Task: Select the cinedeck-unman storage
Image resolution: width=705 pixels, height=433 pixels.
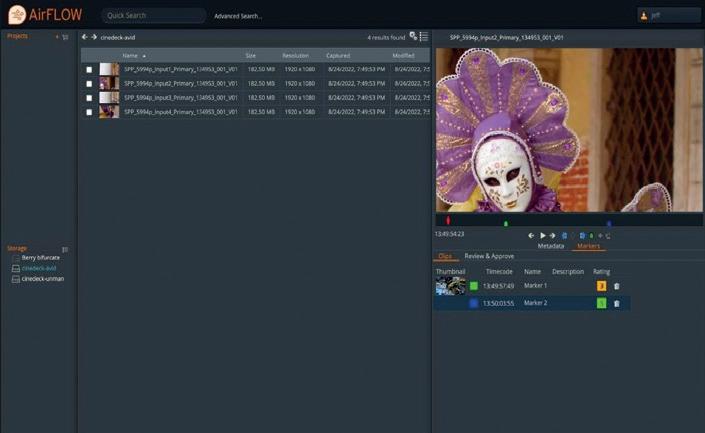Action: [x=43, y=279]
